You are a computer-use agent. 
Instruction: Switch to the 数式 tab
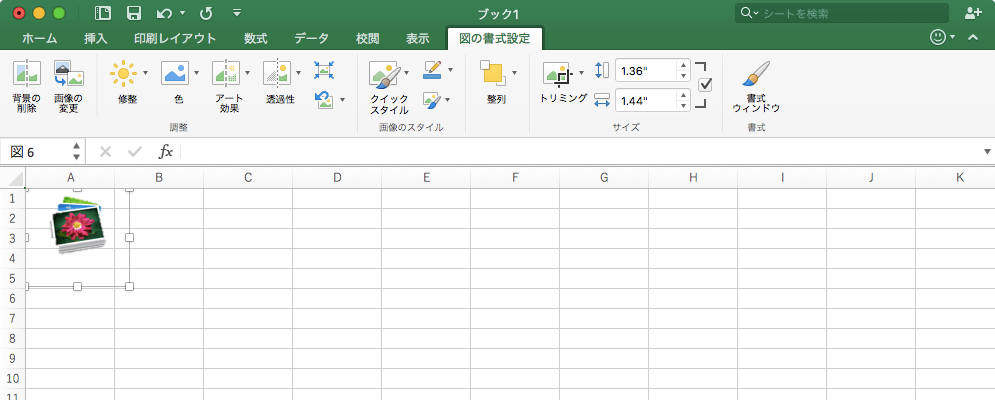pyautogui.click(x=255, y=39)
